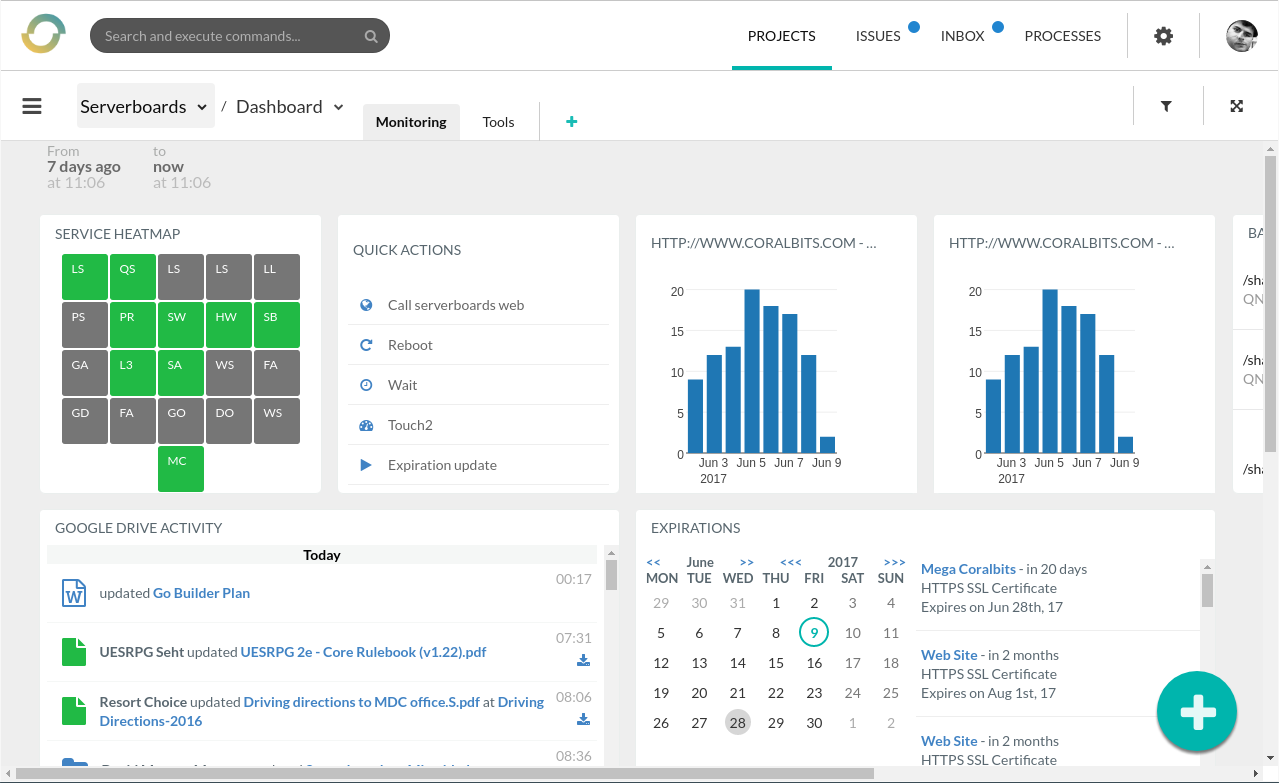Focus the search and execute commands field

coord(240,36)
